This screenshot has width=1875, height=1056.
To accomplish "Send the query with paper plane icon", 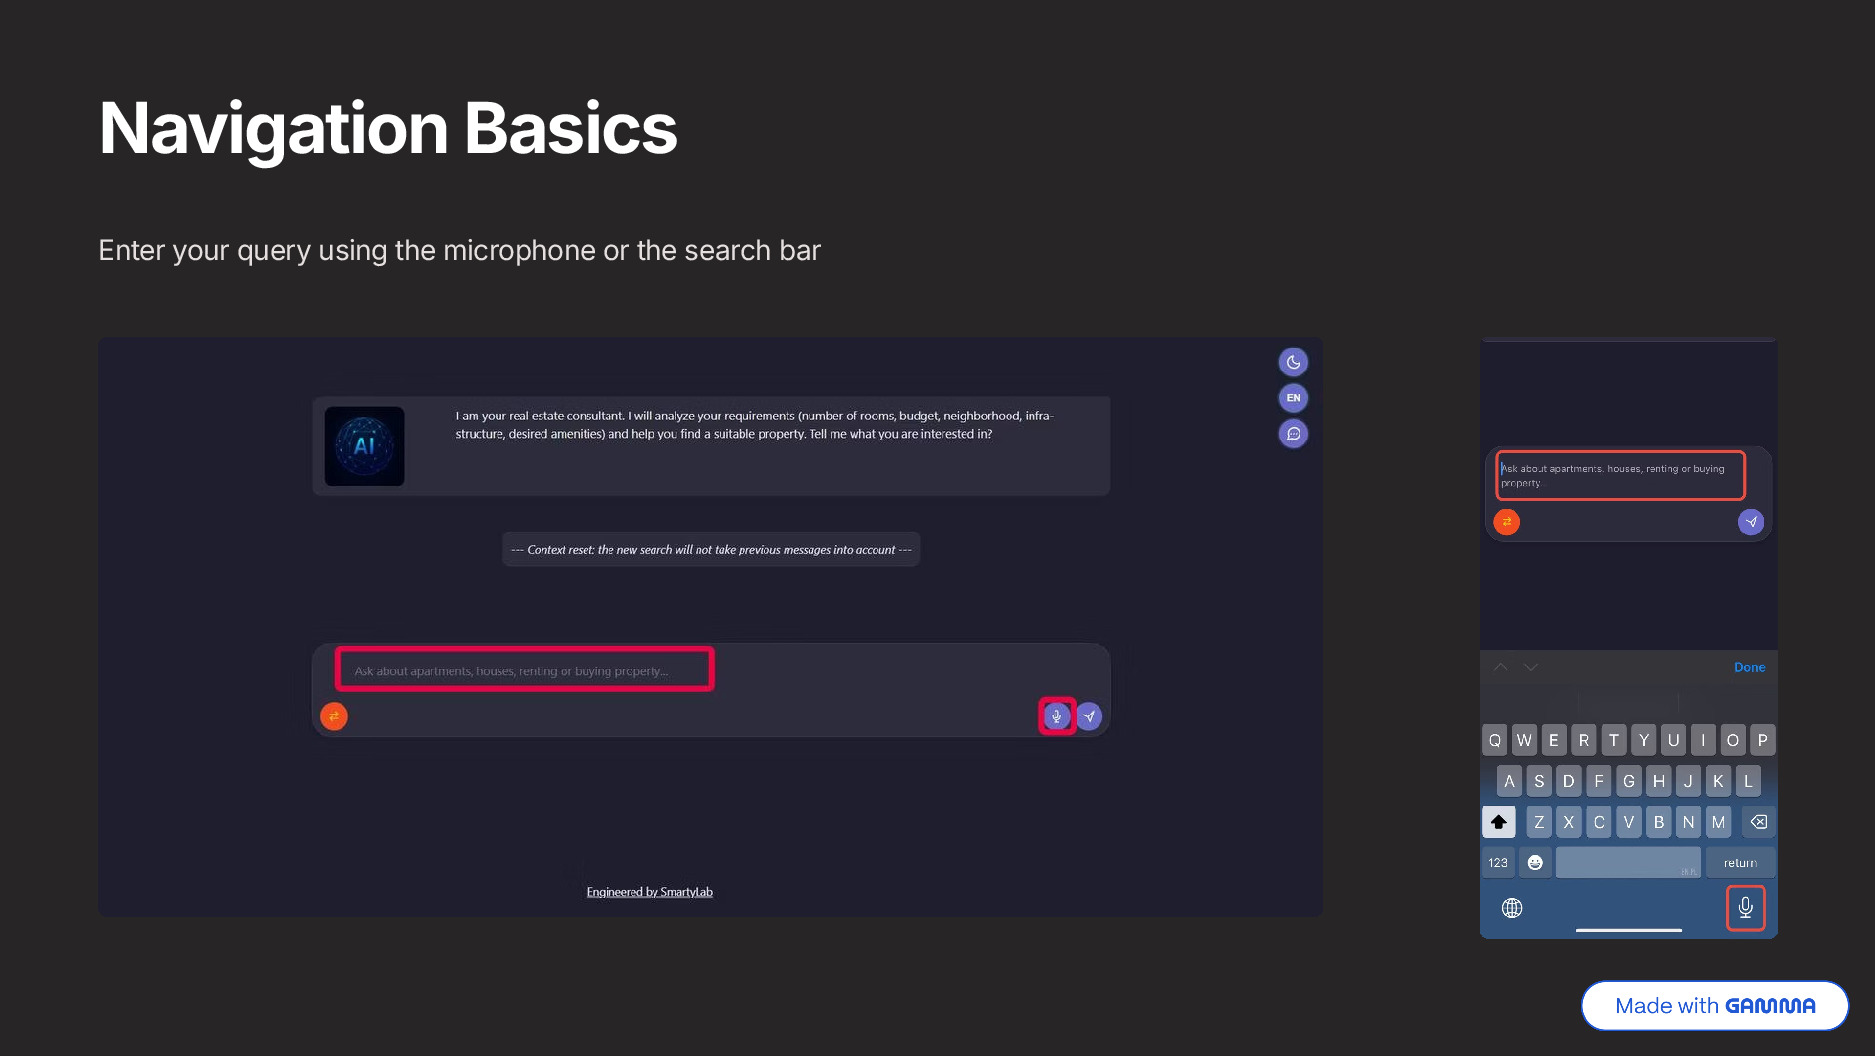I will click(1089, 716).
